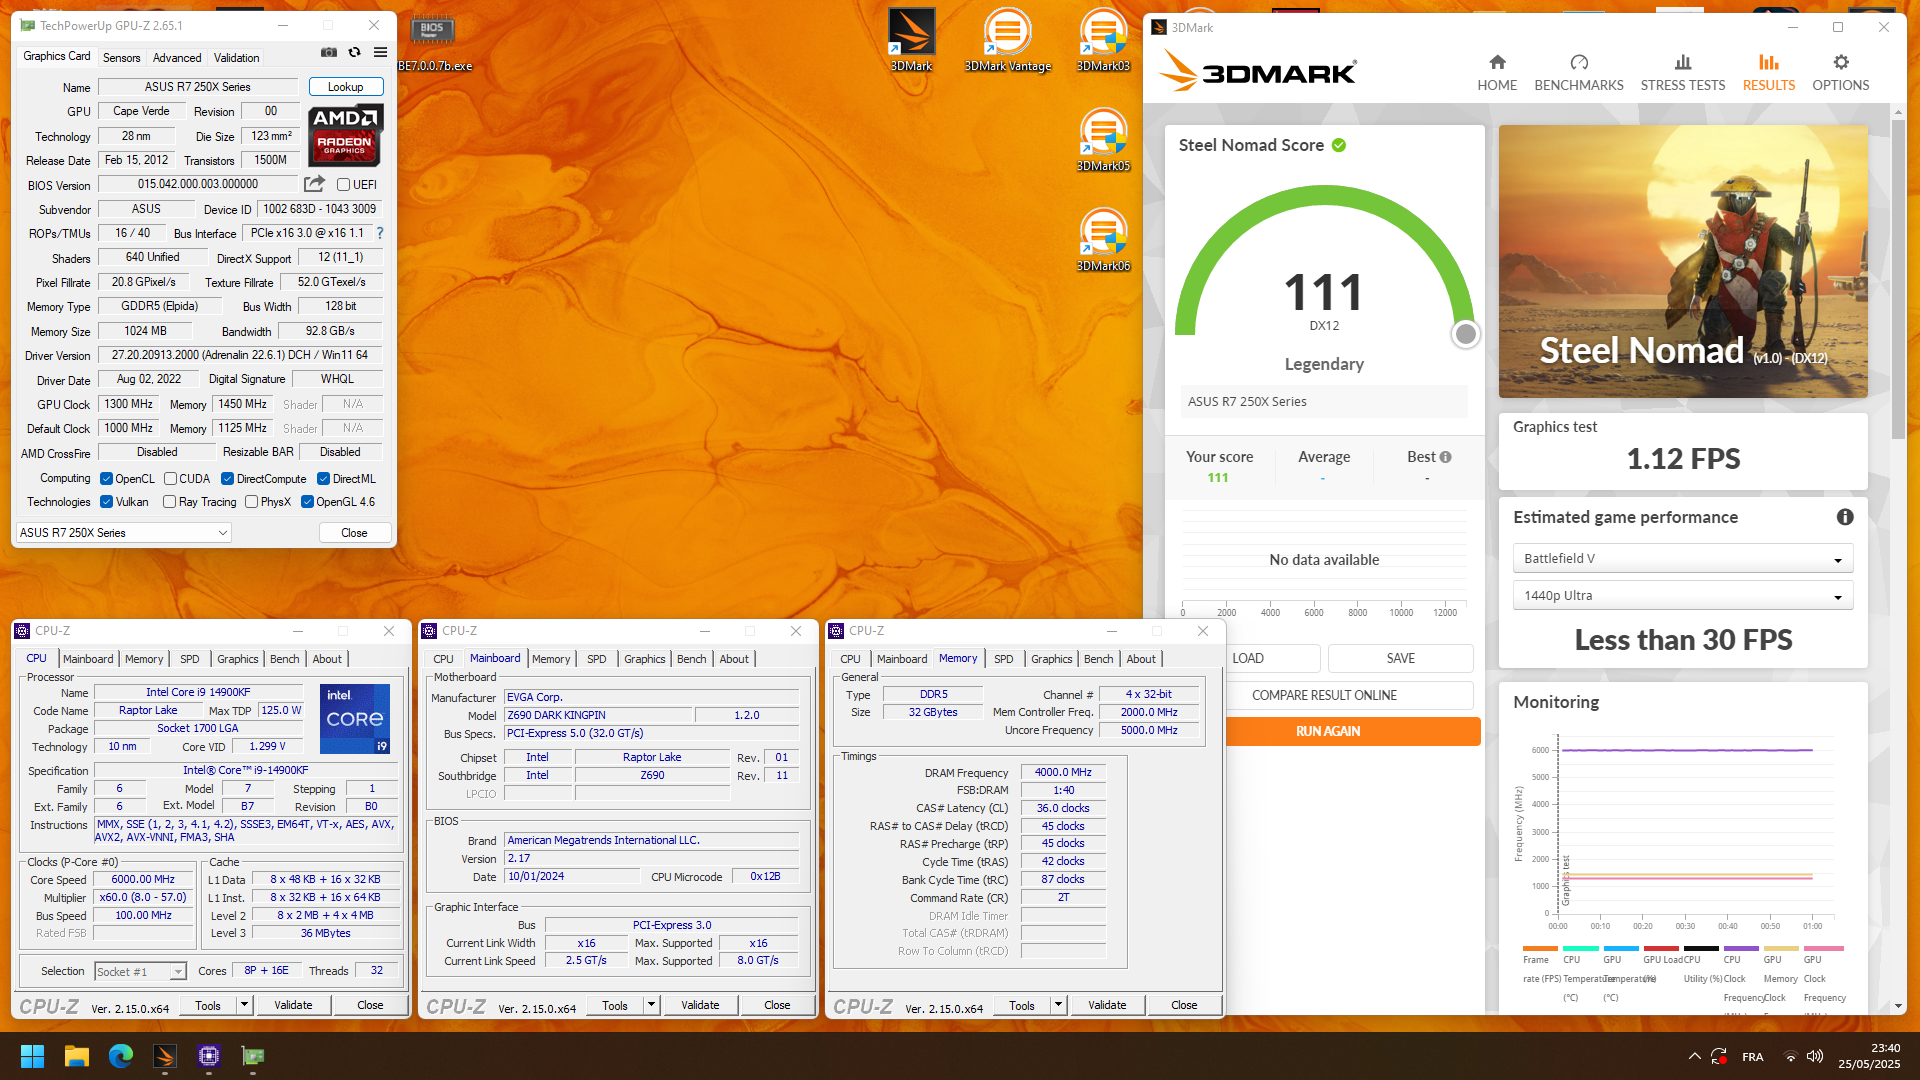Image resolution: width=1920 pixels, height=1080 pixels.
Task: Open Microsoft Edge from taskbar
Action: (x=121, y=1056)
